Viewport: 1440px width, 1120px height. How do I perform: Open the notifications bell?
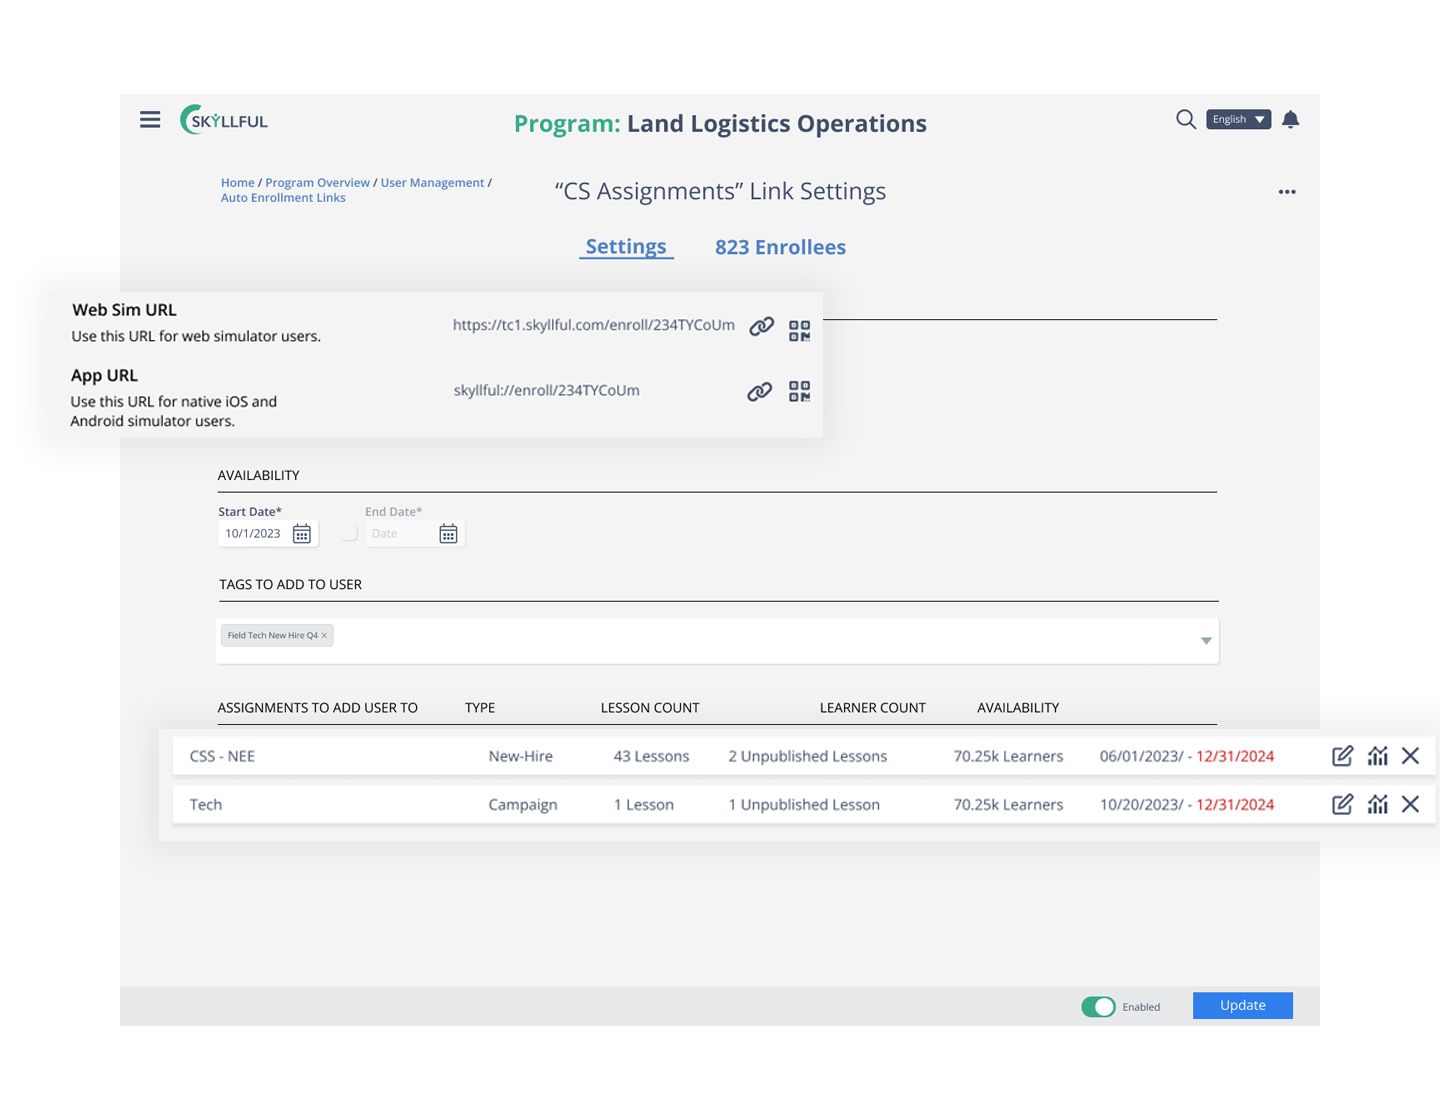tap(1291, 120)
